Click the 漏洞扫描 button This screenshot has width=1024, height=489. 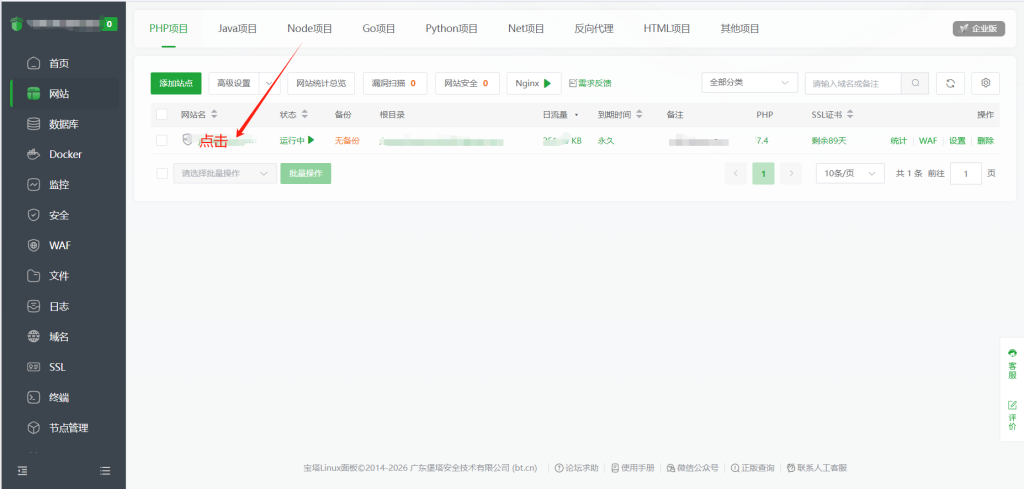coord(395,83)
